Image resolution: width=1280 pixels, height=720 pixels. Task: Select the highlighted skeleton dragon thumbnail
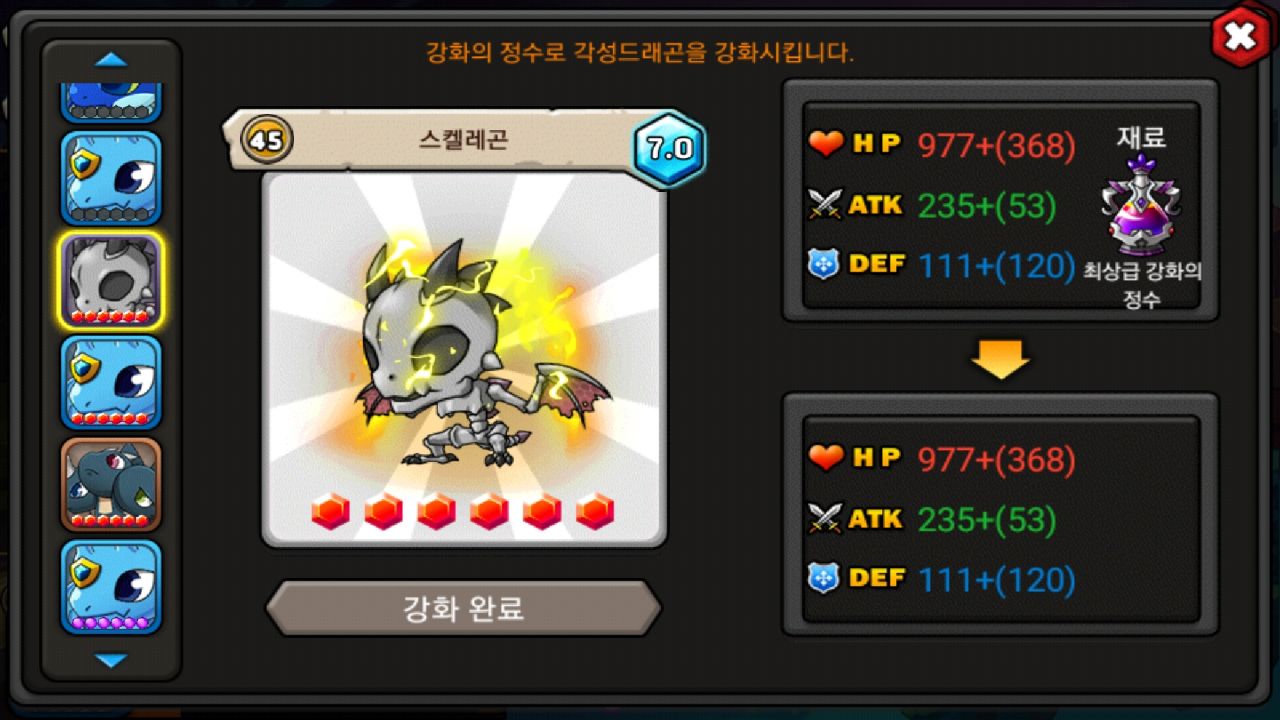click(111, 281)
